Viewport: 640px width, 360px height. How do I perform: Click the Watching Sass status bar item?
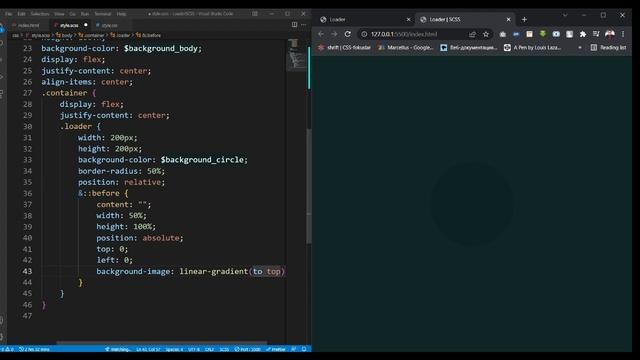pos(118,349)
